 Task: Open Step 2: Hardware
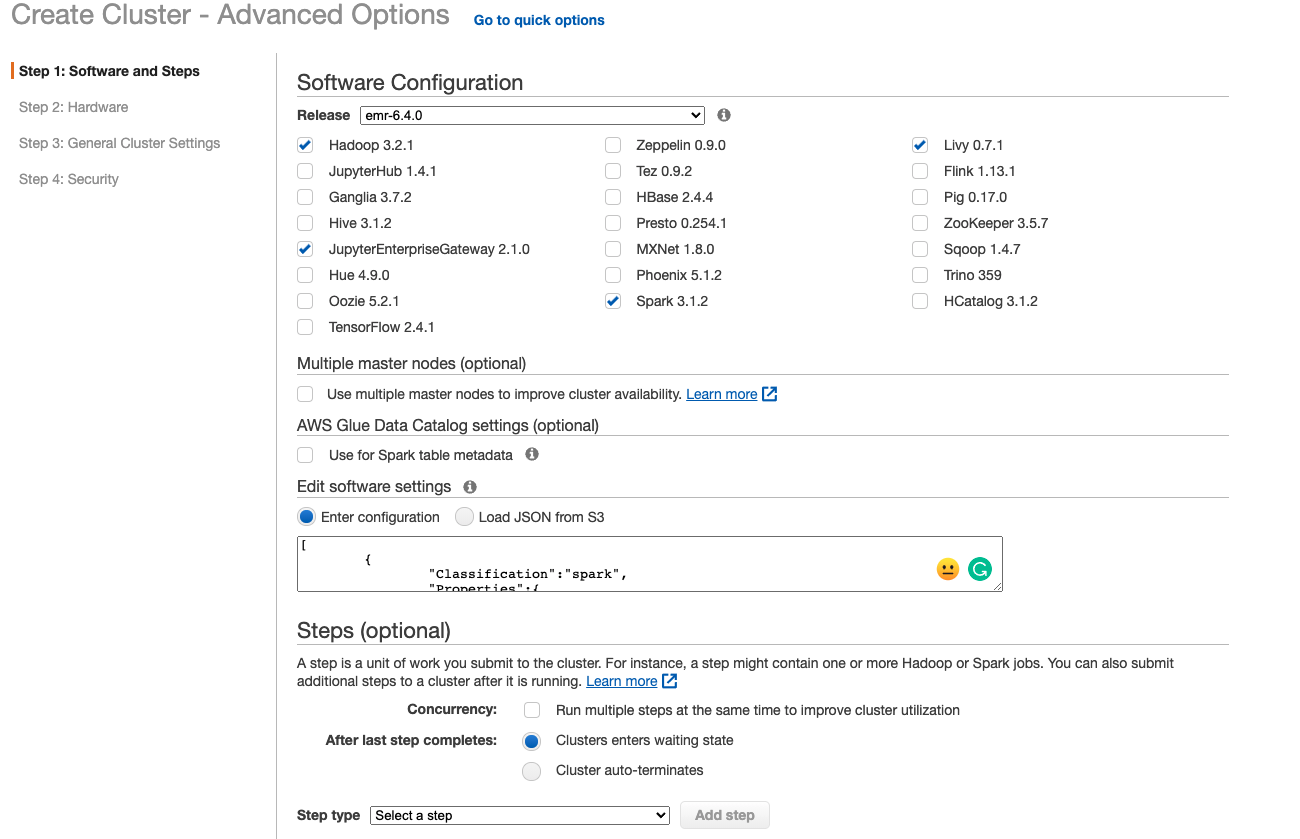tap(73, 107)
